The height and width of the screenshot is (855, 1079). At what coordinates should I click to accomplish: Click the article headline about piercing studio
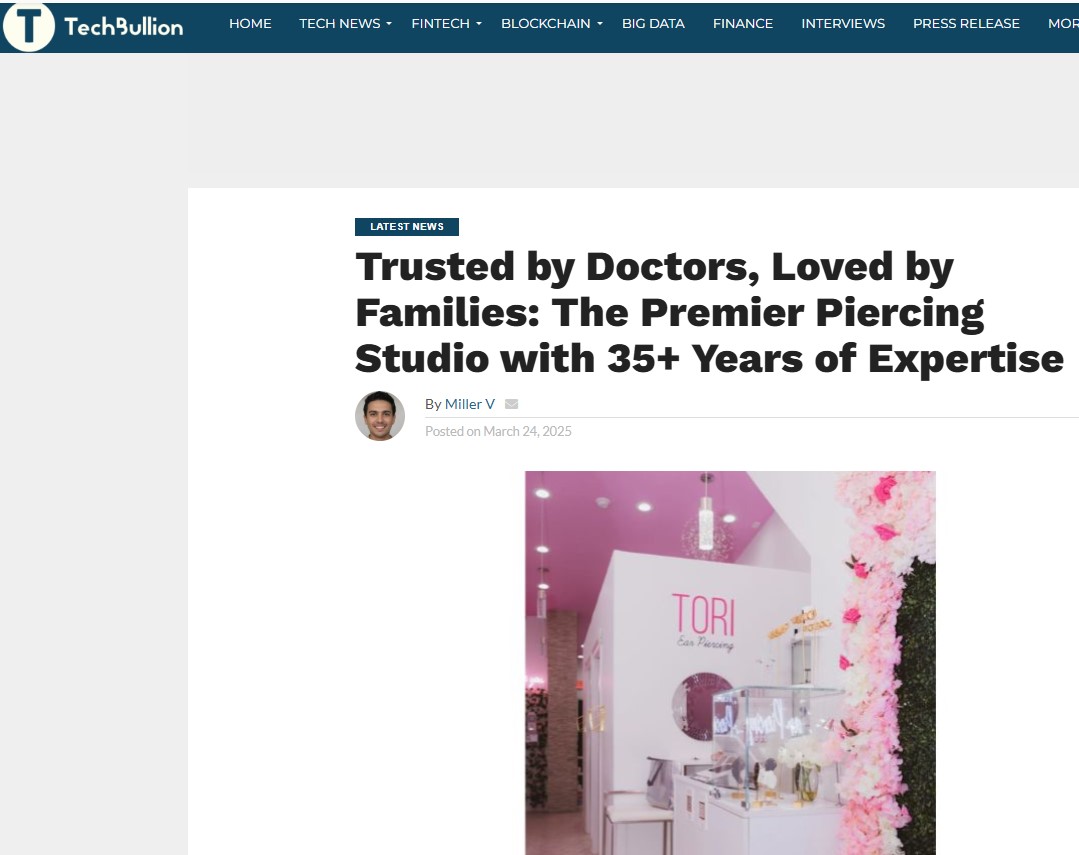point(709,313)
